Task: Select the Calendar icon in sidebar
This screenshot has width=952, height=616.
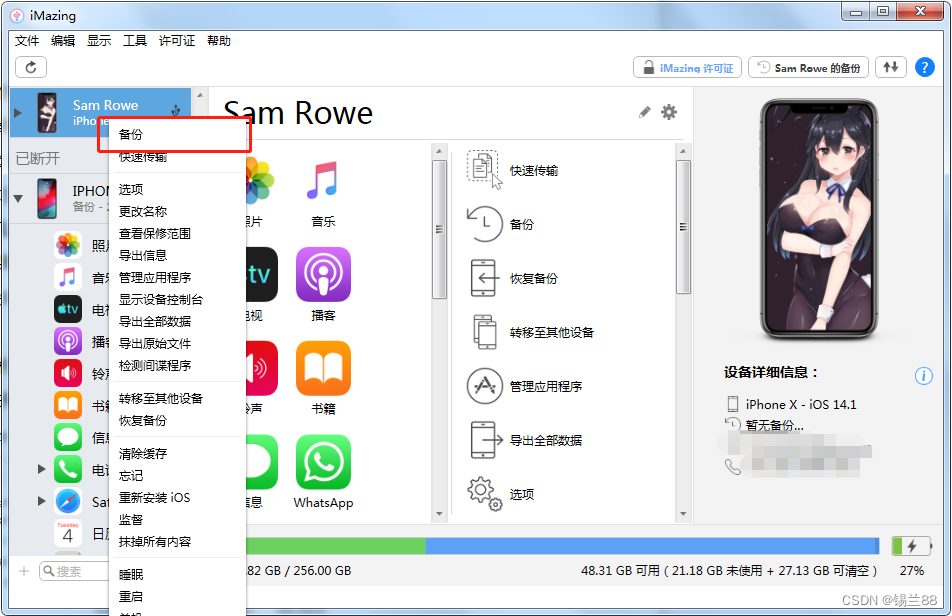Action: [68, 533]
